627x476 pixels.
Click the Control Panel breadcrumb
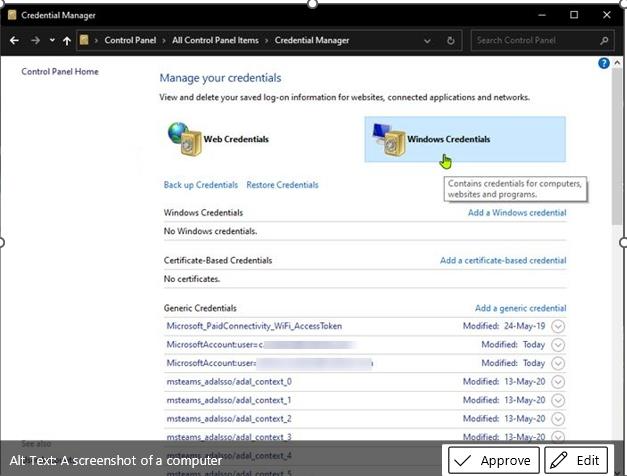coord(130,40)
